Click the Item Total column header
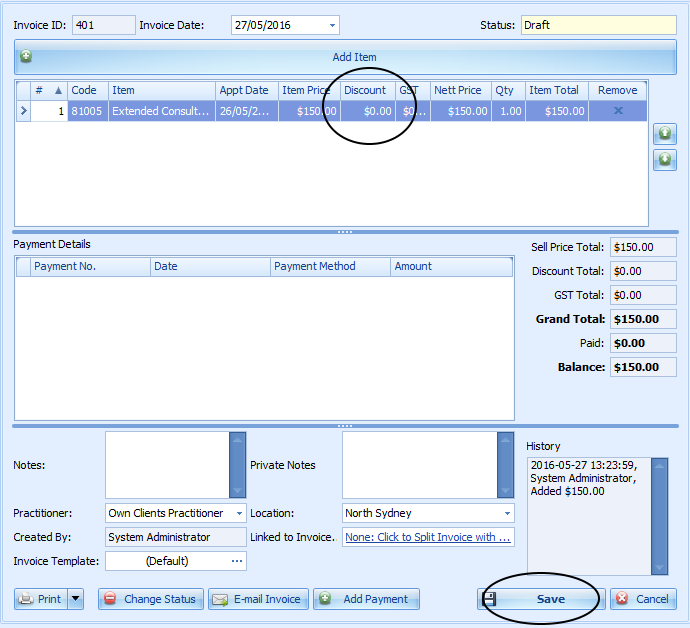Image resolution: width=690 pixels, height=628 pixels. 557,90
